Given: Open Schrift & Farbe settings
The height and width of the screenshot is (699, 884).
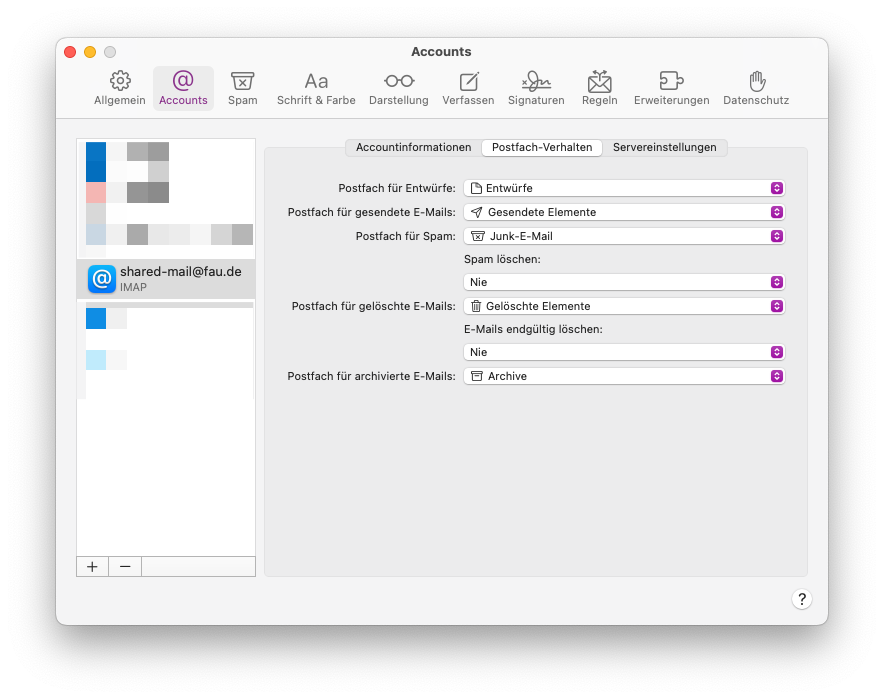Looking at the screenshot, I should (x=316, y=88).
